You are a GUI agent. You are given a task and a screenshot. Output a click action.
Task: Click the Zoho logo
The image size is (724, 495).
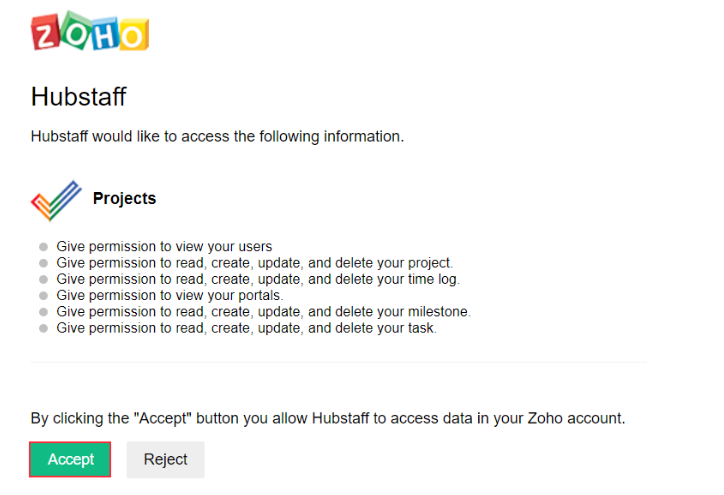pyautogui.click(x=90, y=32)
